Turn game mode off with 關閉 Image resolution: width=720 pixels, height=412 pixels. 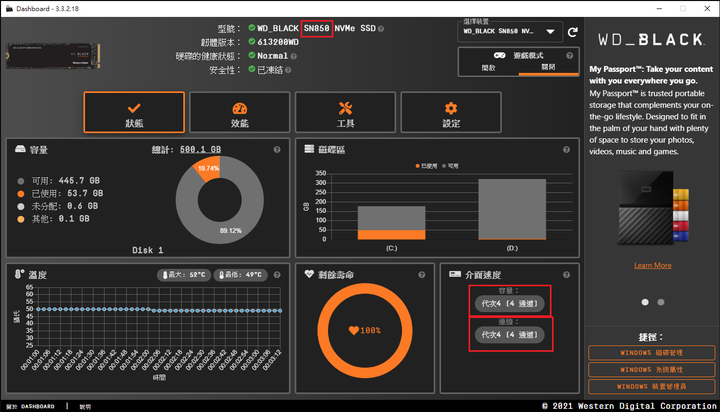click(548, 67)
